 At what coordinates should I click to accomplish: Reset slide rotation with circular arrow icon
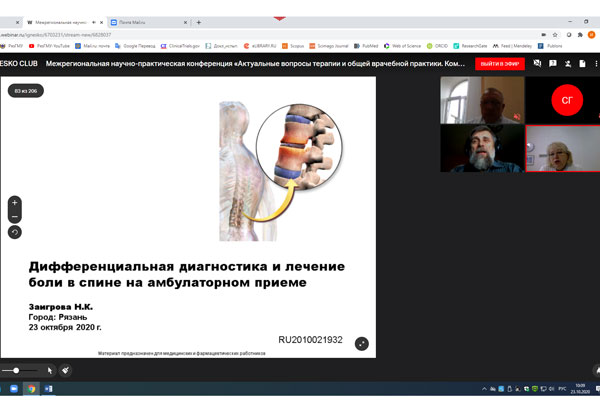coord(15,232)
